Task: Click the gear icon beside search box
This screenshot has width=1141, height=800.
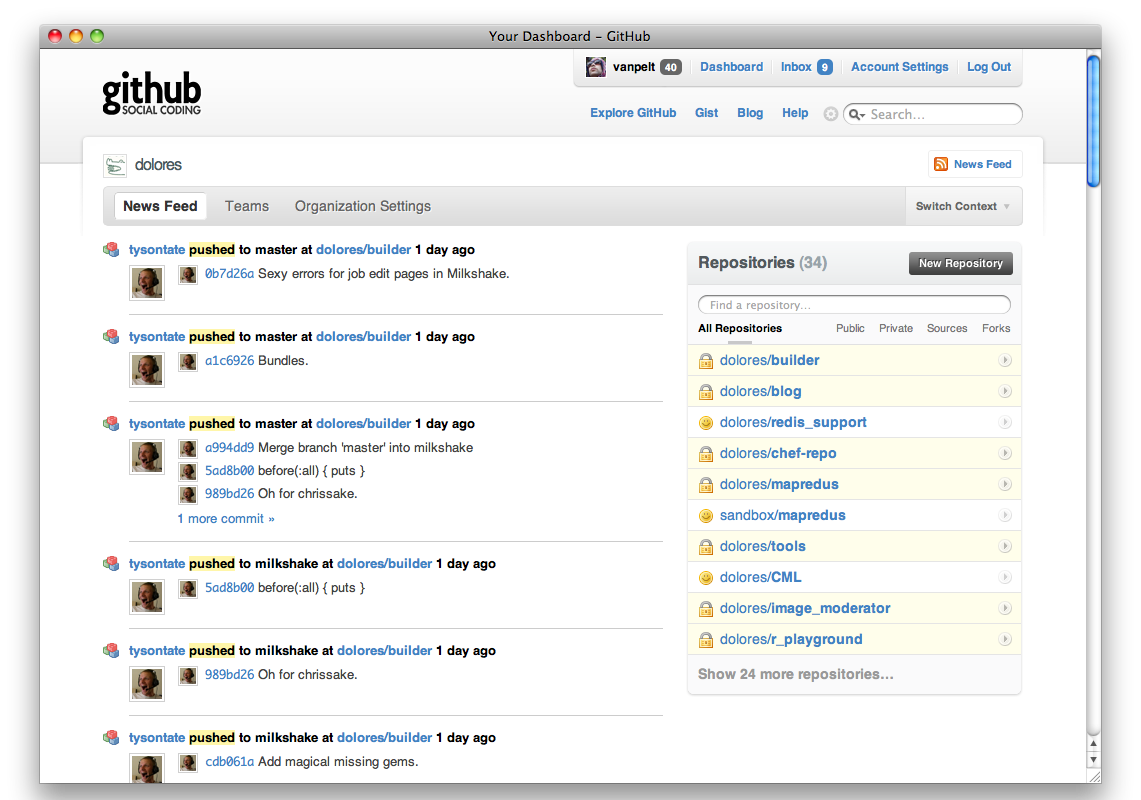Action: 830,114
